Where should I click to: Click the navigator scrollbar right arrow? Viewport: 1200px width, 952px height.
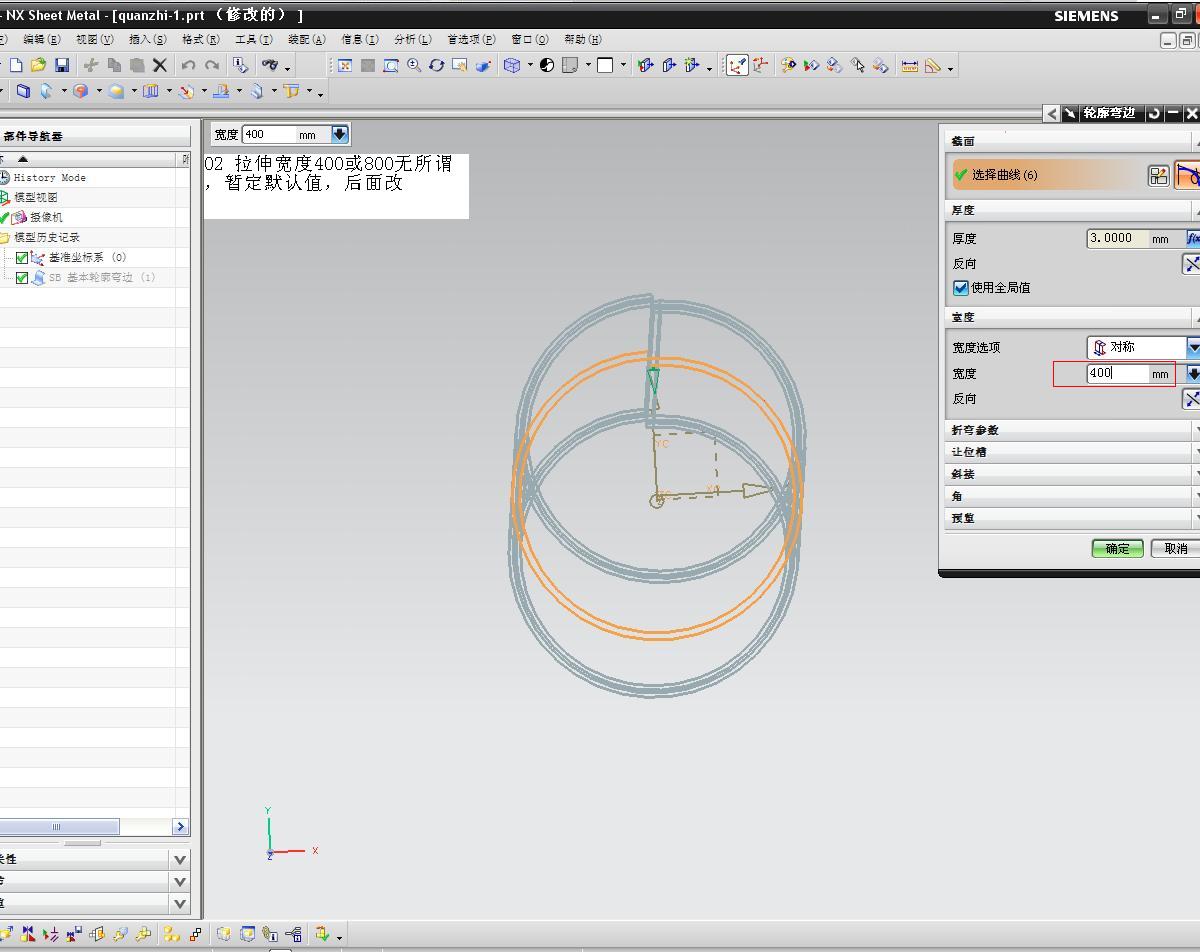181,826
